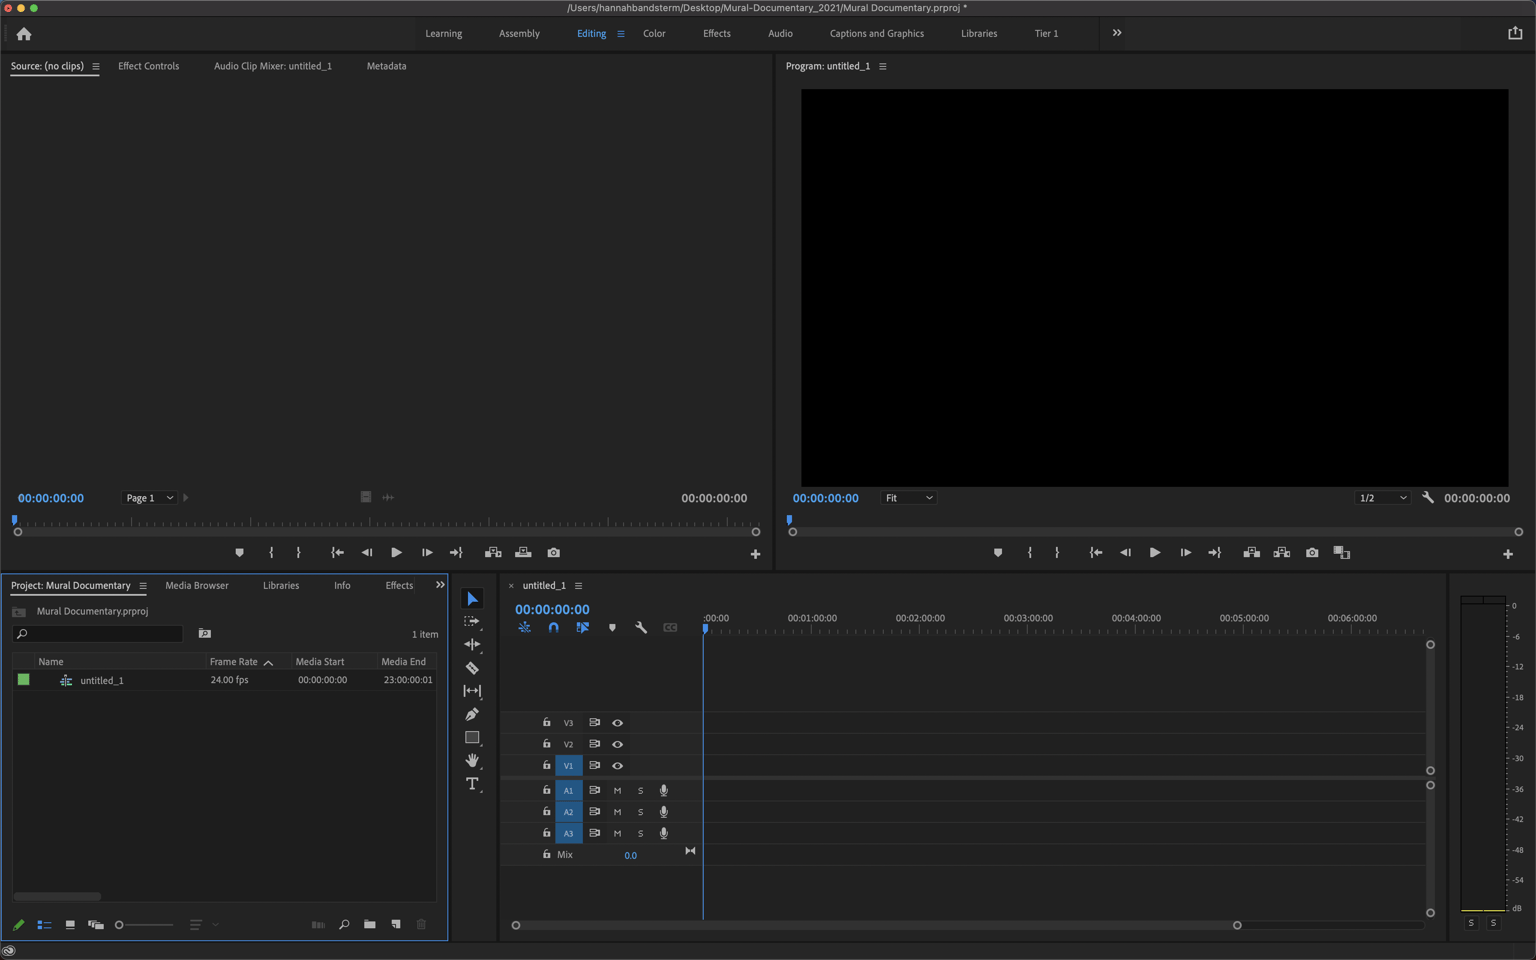The height and width of the screenshot is (960, 1536).
Task: Hide track V1 output eye
Action: pyautogui.click(x=617, y=766)
